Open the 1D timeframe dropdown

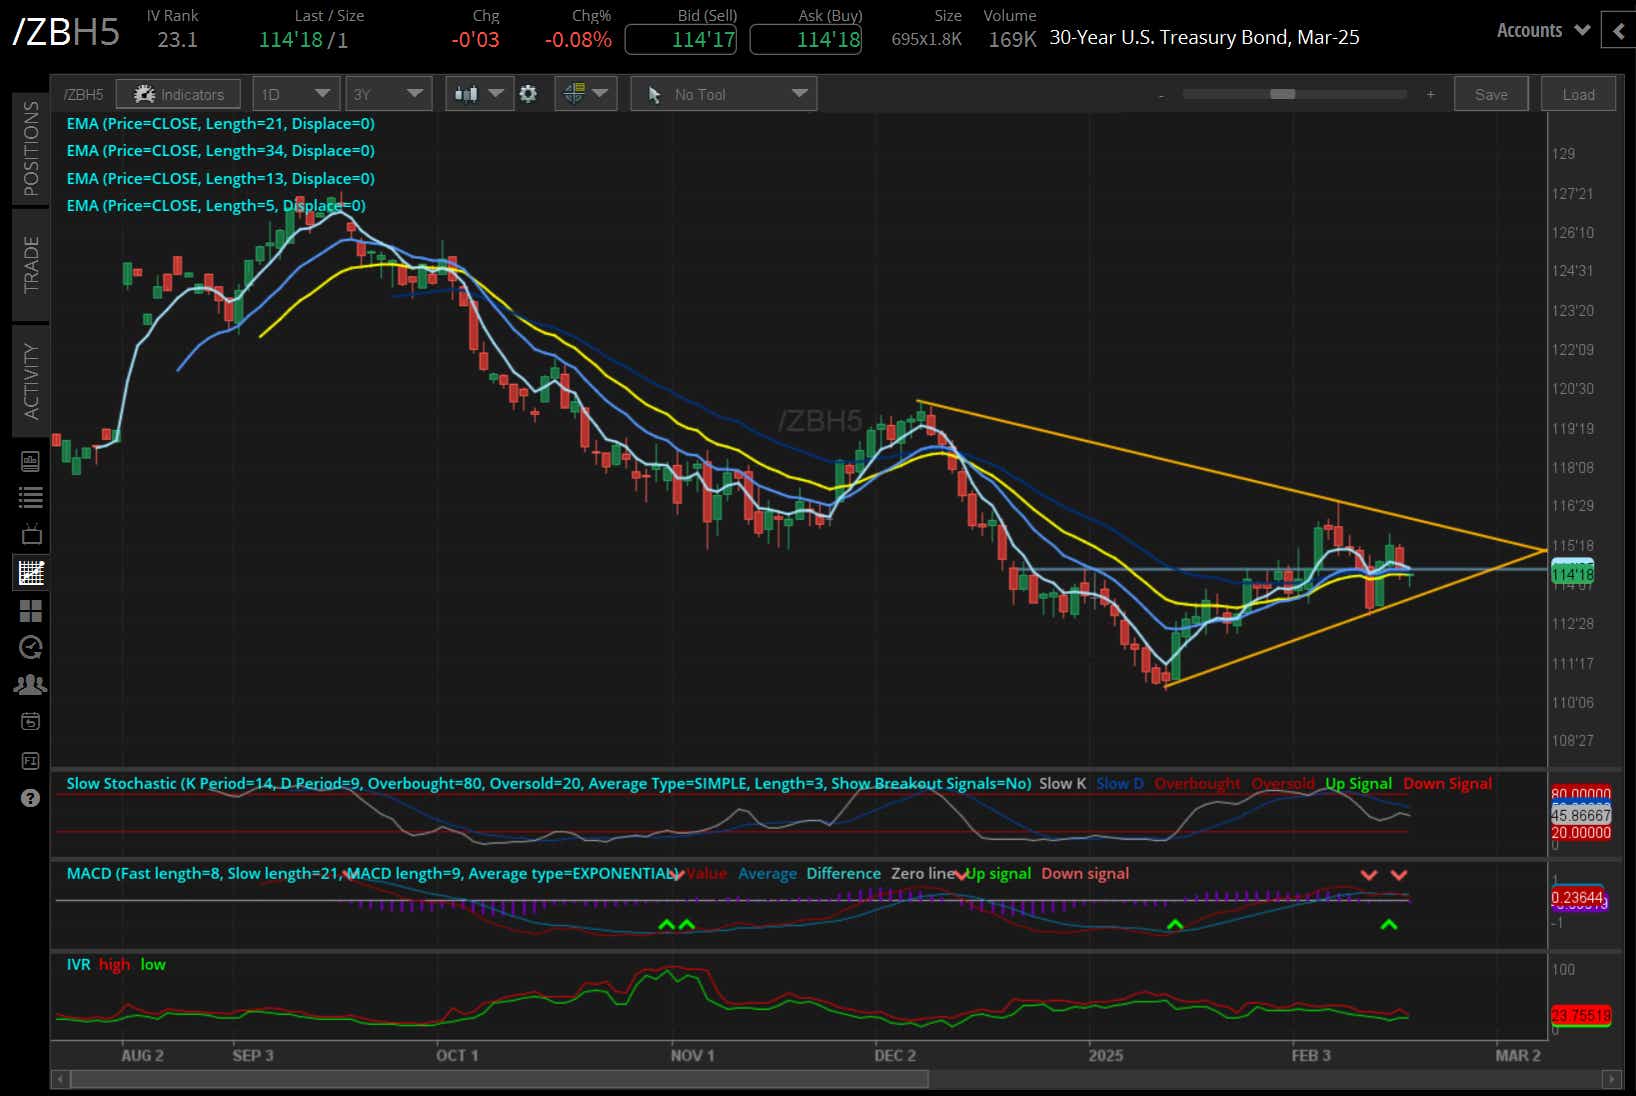[296, 93]
